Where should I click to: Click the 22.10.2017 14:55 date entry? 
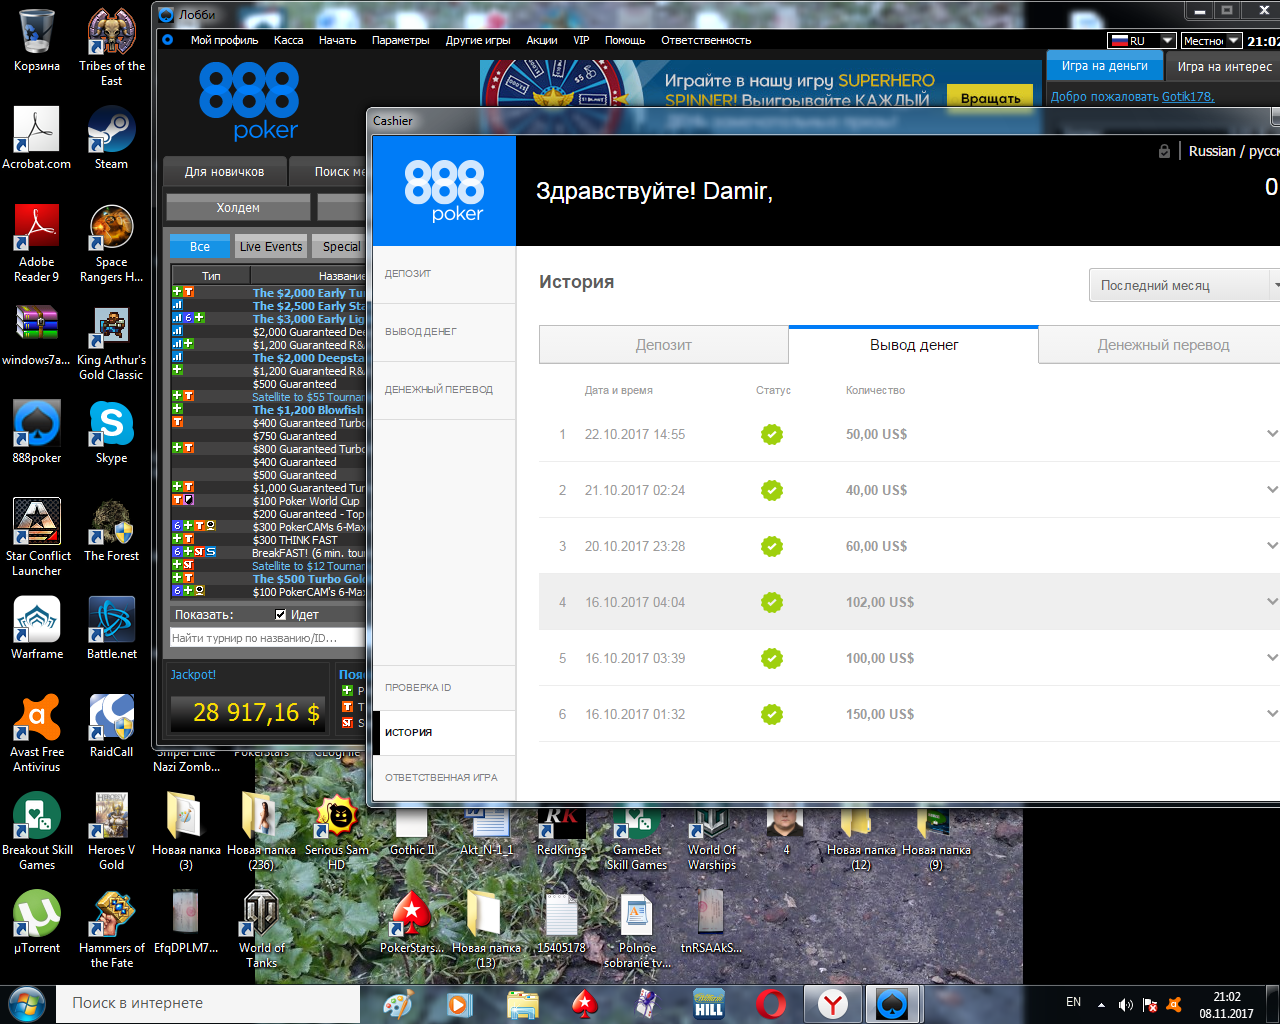635,434
